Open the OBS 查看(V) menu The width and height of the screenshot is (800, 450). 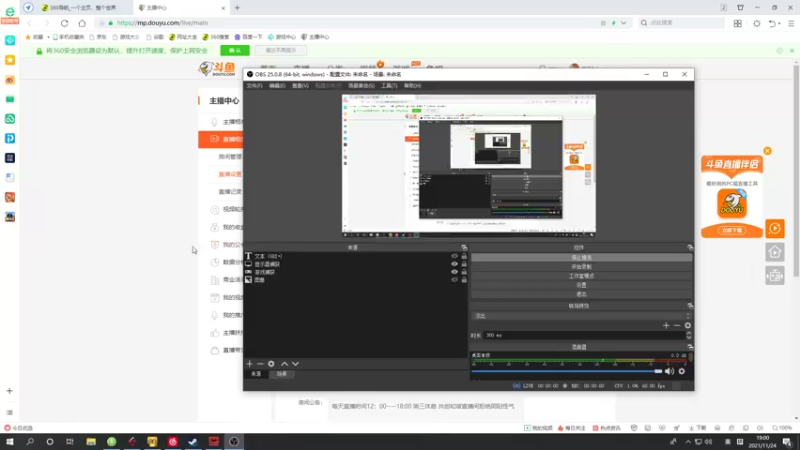tap(300, 86)
